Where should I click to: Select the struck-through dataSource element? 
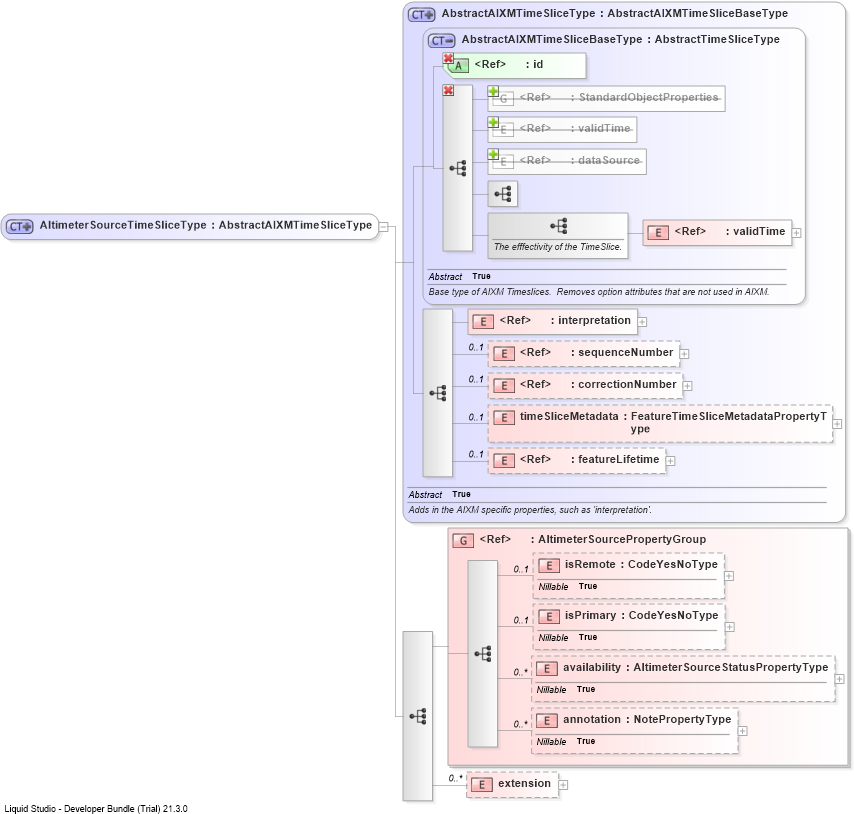568,162
